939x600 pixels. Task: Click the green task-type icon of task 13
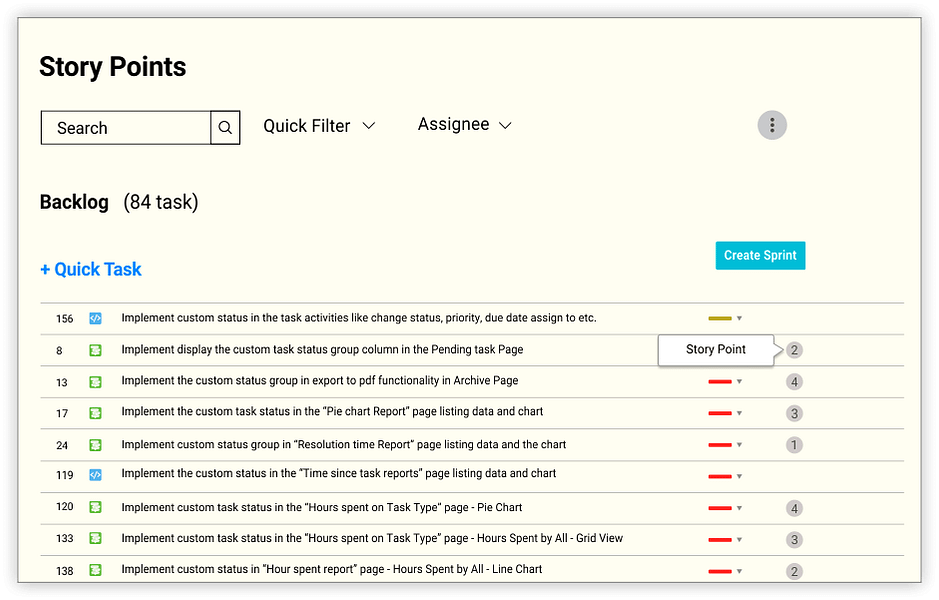point(95,382)
